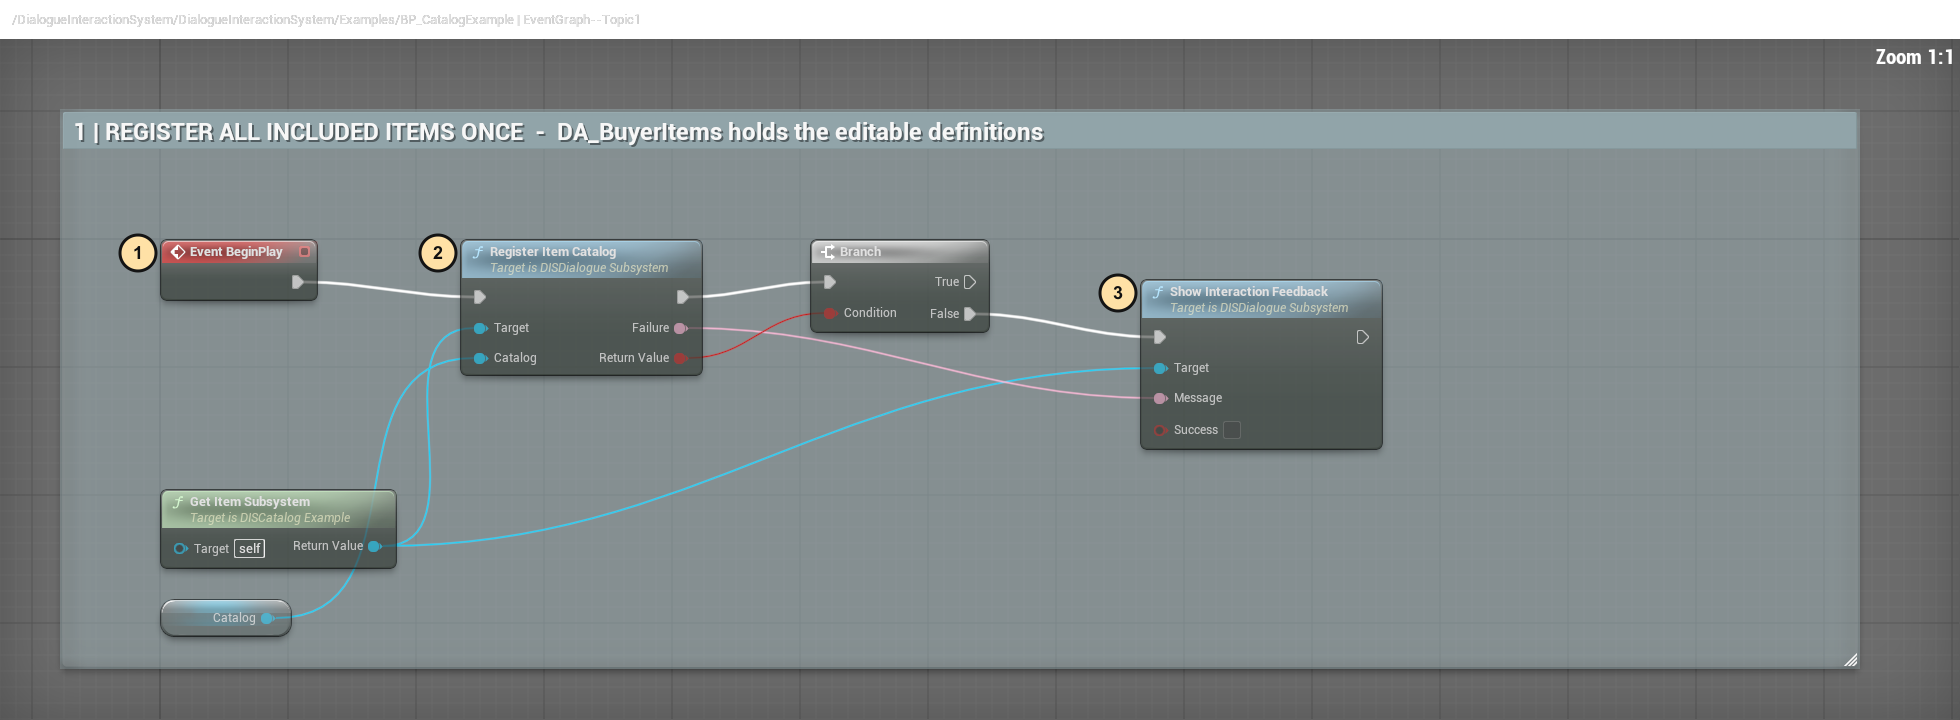This screenshot has width=1960, height=720.
Task: Click the comment resize handle at the corner
Action: tap(1850, 659)
